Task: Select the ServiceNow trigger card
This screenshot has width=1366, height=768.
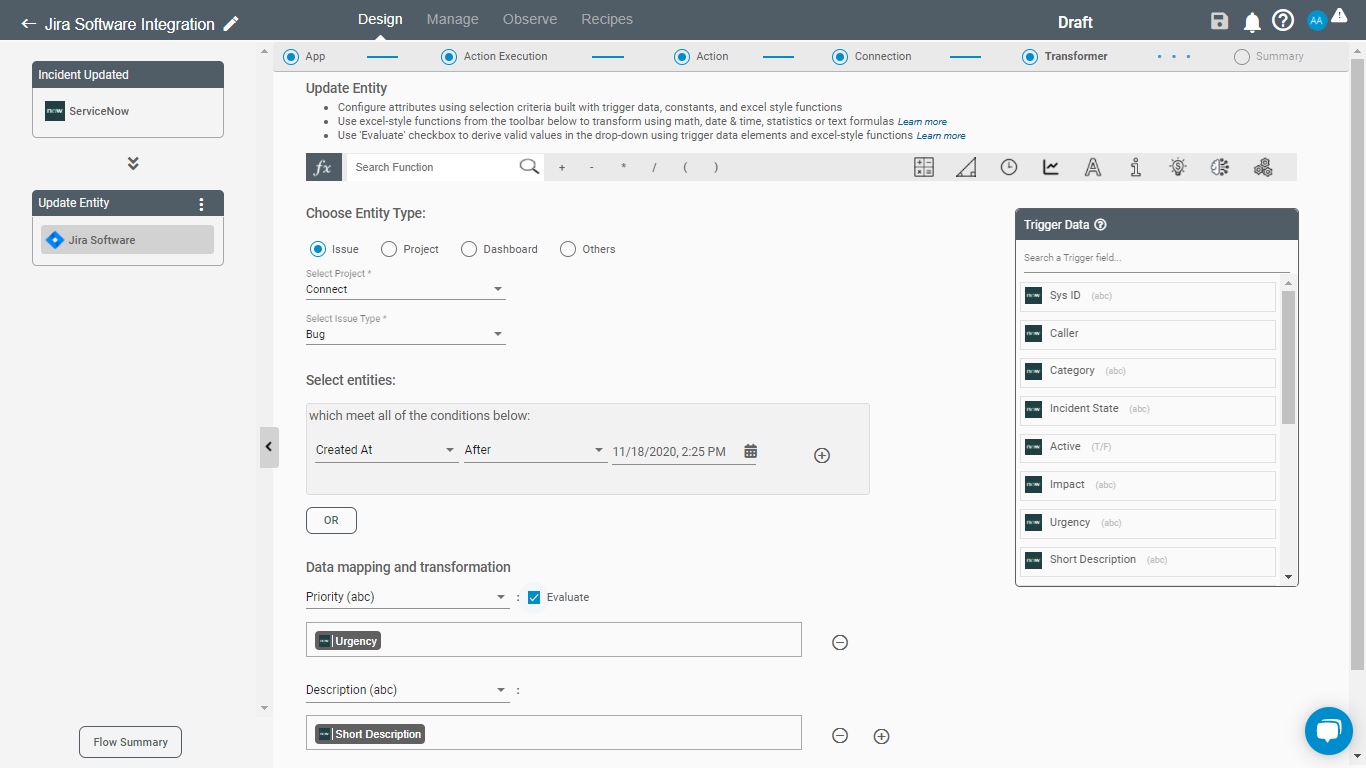Action: coord(128,111)
